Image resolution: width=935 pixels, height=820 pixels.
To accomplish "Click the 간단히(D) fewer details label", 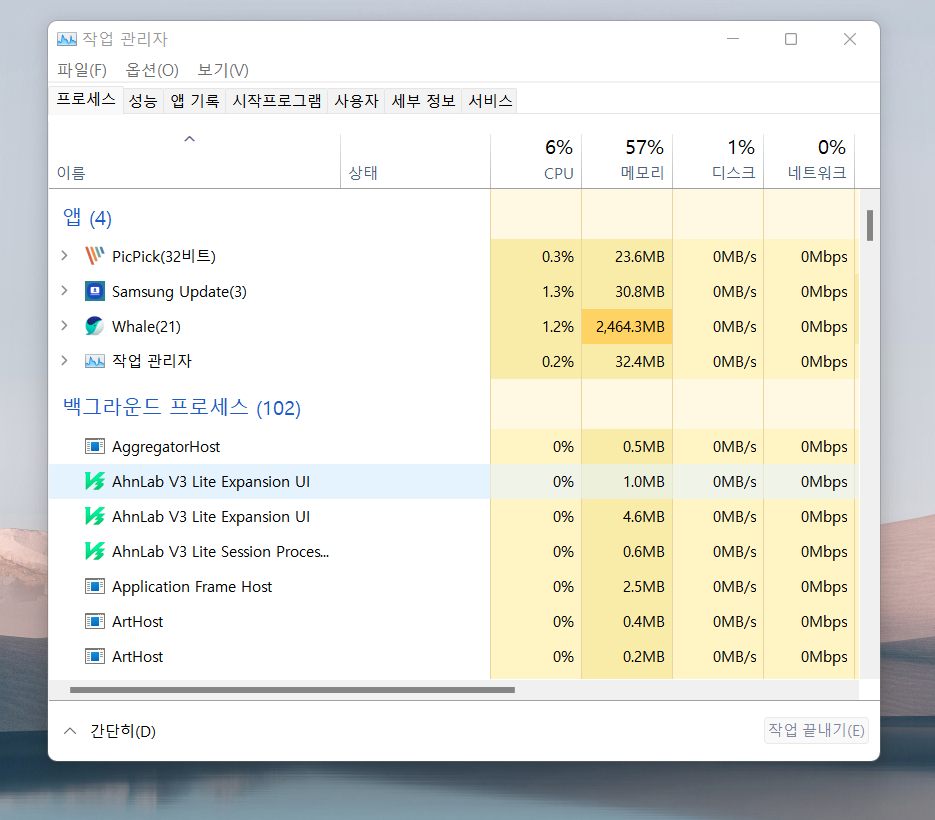I will click(123, 731).
